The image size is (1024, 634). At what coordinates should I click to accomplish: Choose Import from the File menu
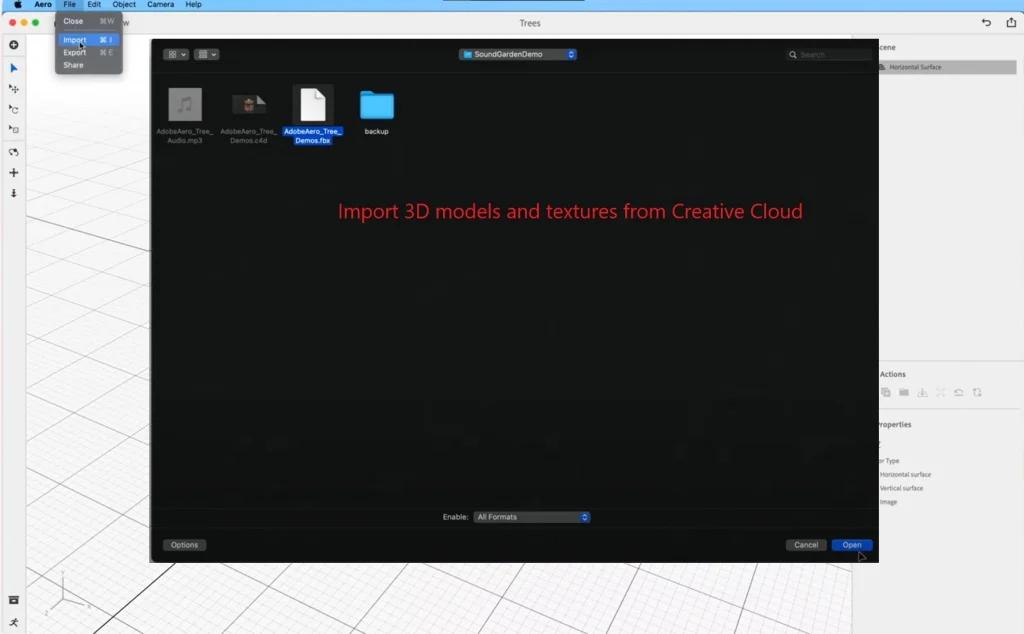(x=89, y=40)
